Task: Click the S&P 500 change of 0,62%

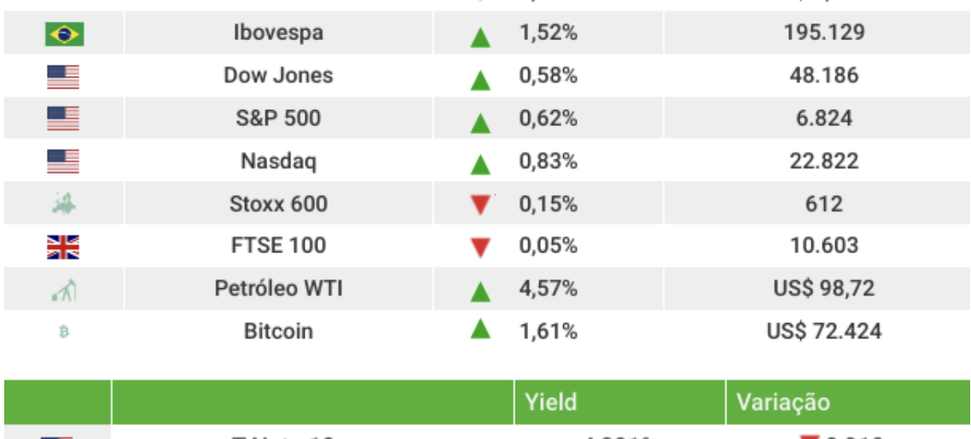Action: coord(548,118)
